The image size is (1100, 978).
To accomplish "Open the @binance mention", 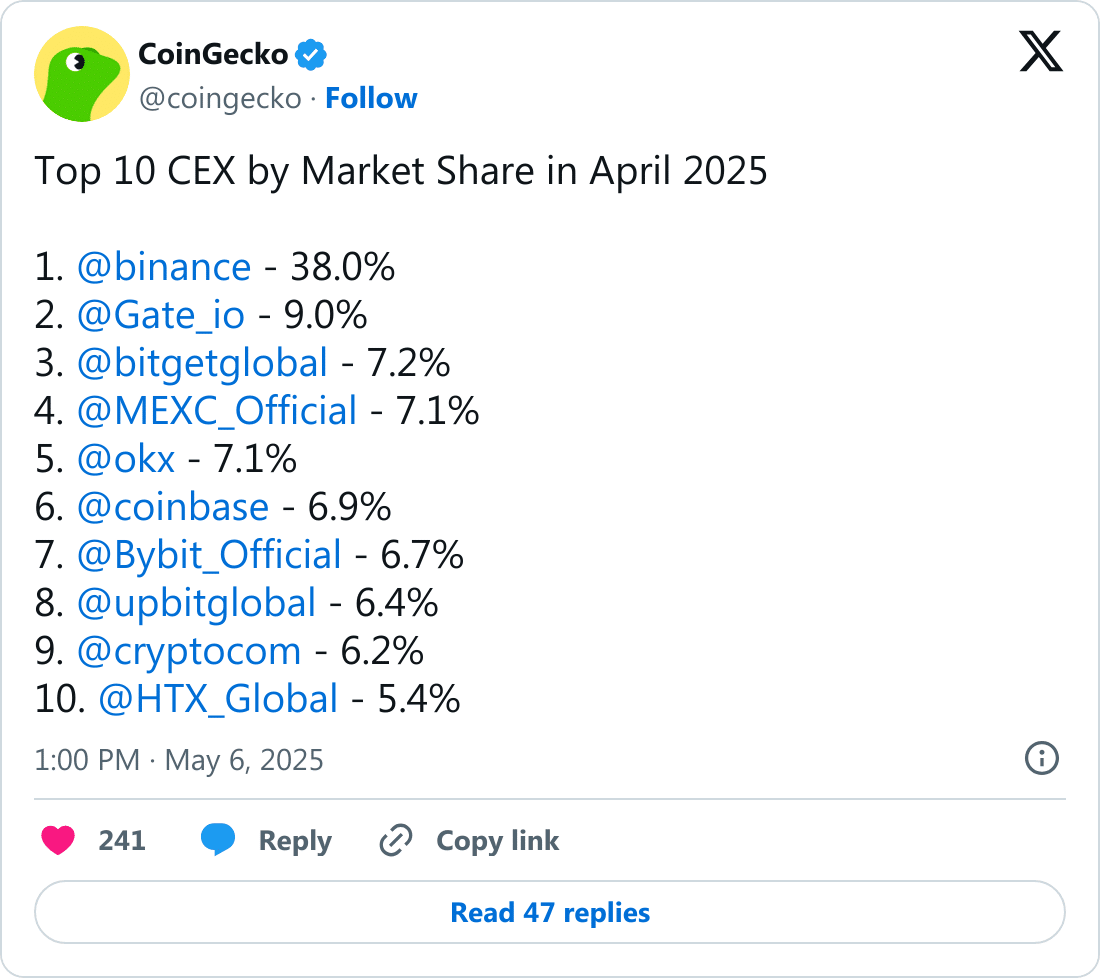I will pos(163,267).
